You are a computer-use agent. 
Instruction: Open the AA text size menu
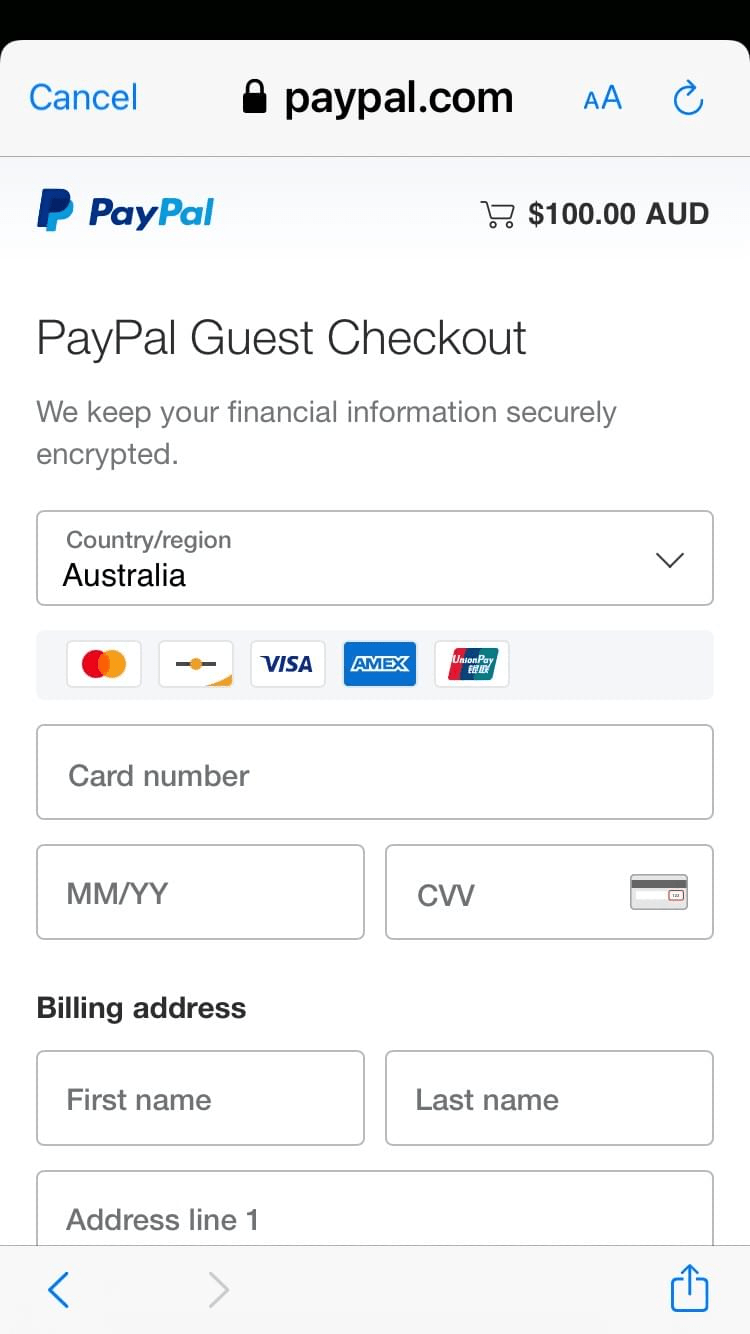[602, 99]
